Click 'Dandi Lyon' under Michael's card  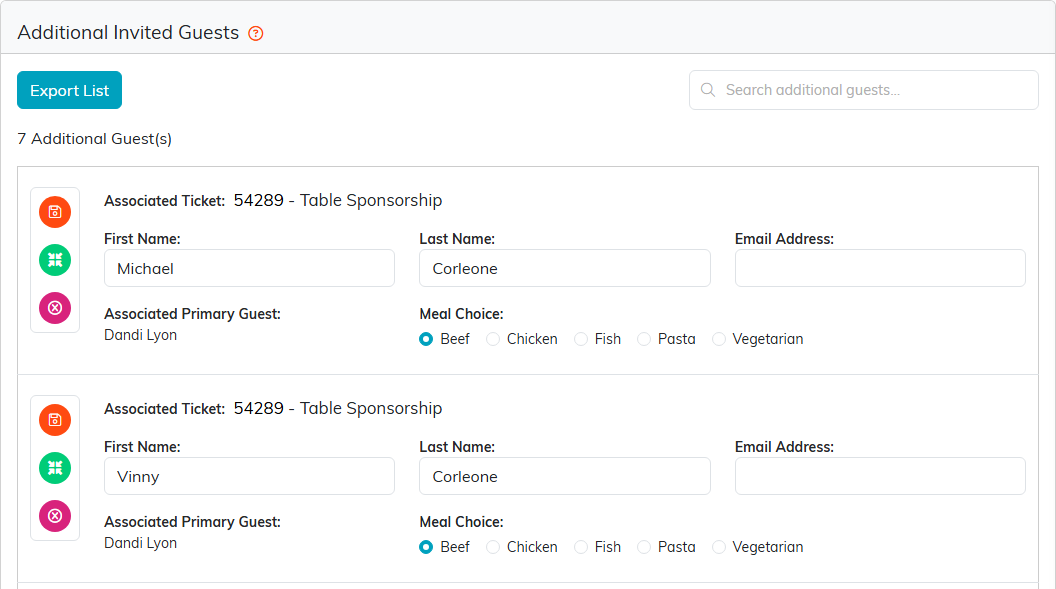tap(140, 335)
